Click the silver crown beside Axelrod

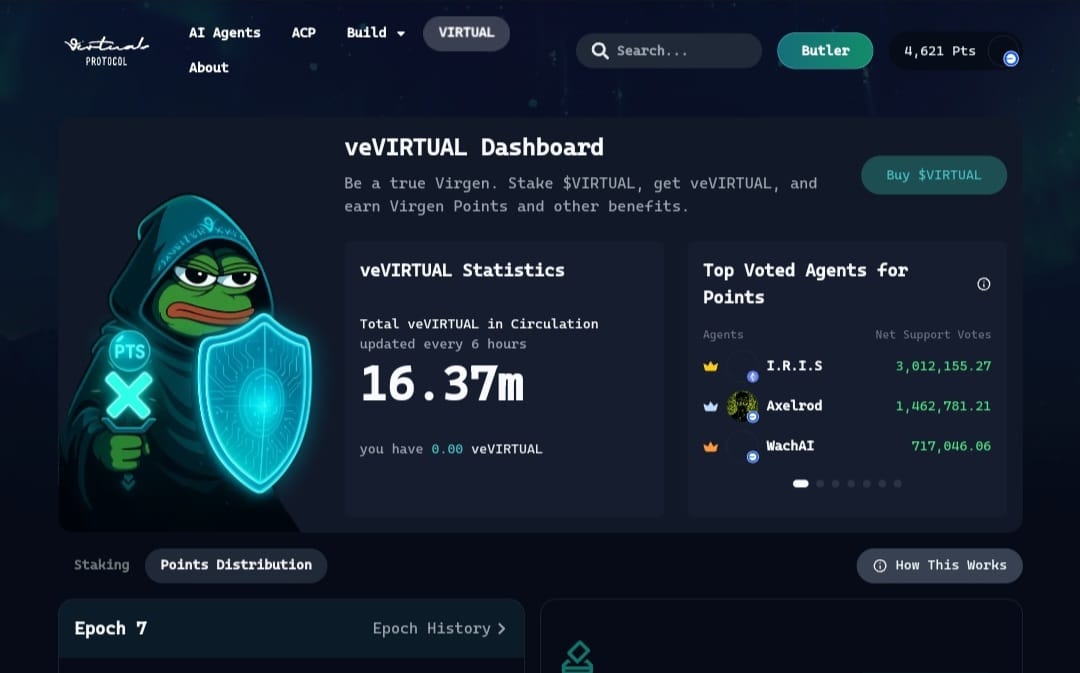[711, 406]
